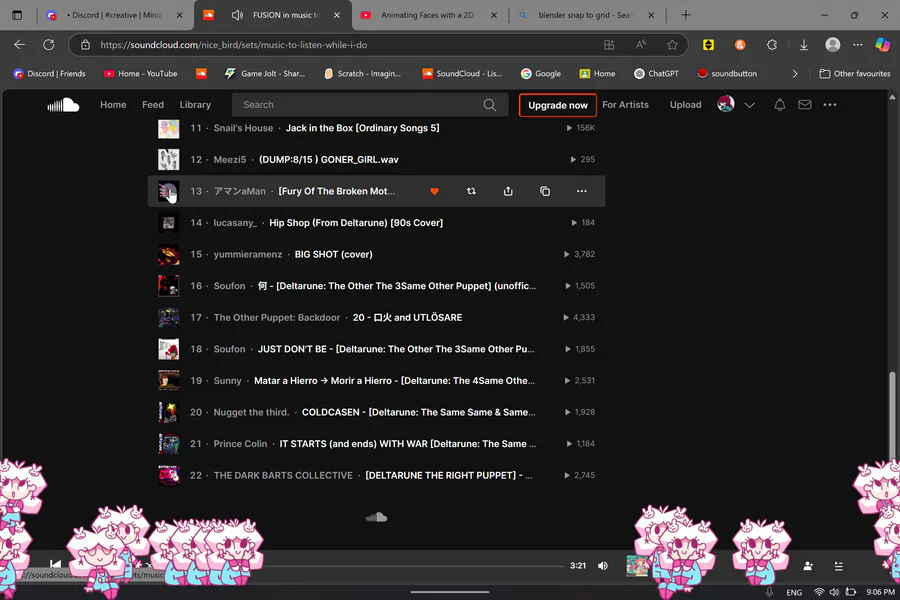Open the browser extensions puzzle icon
Viewport: 900px width, 600px height.
point(772,45)
